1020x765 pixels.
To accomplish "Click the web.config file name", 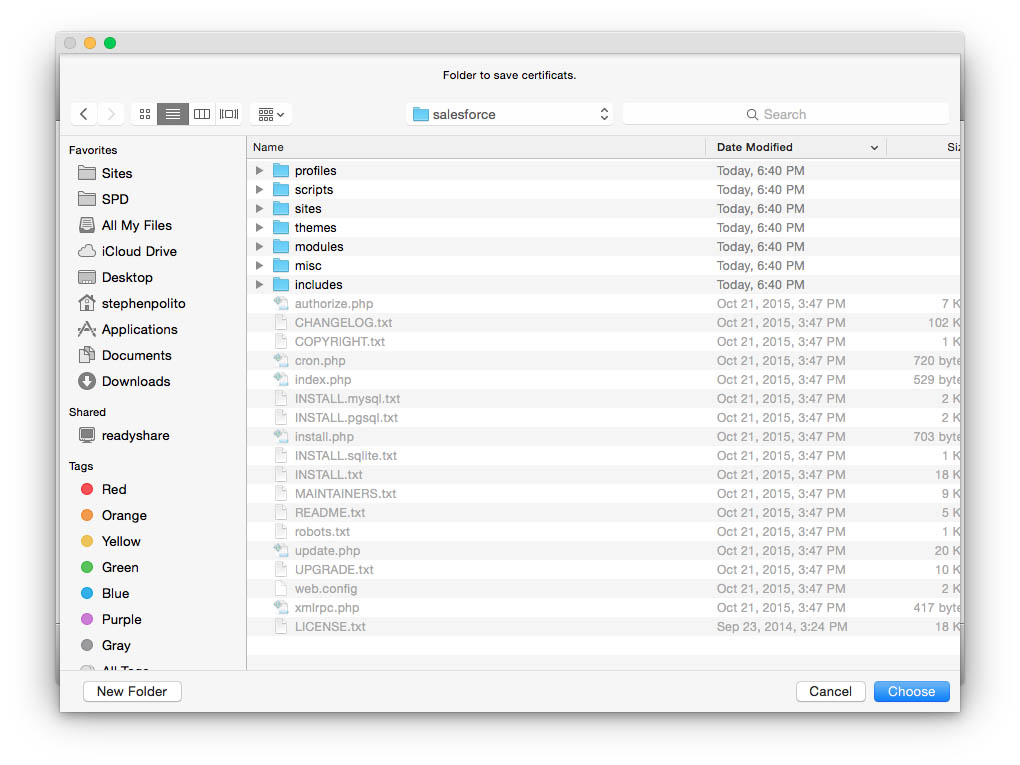I will 326,589.
